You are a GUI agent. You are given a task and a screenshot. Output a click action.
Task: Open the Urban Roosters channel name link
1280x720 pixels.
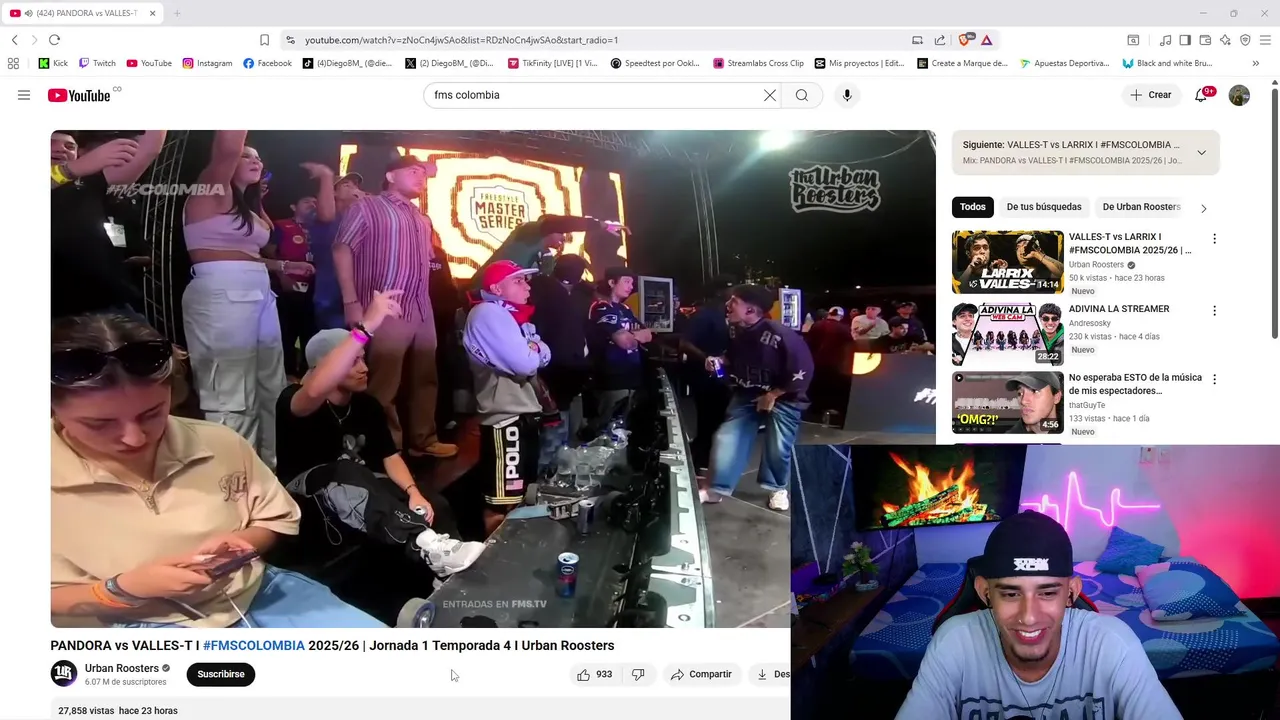pyautogui.click(x=122, y=668)
